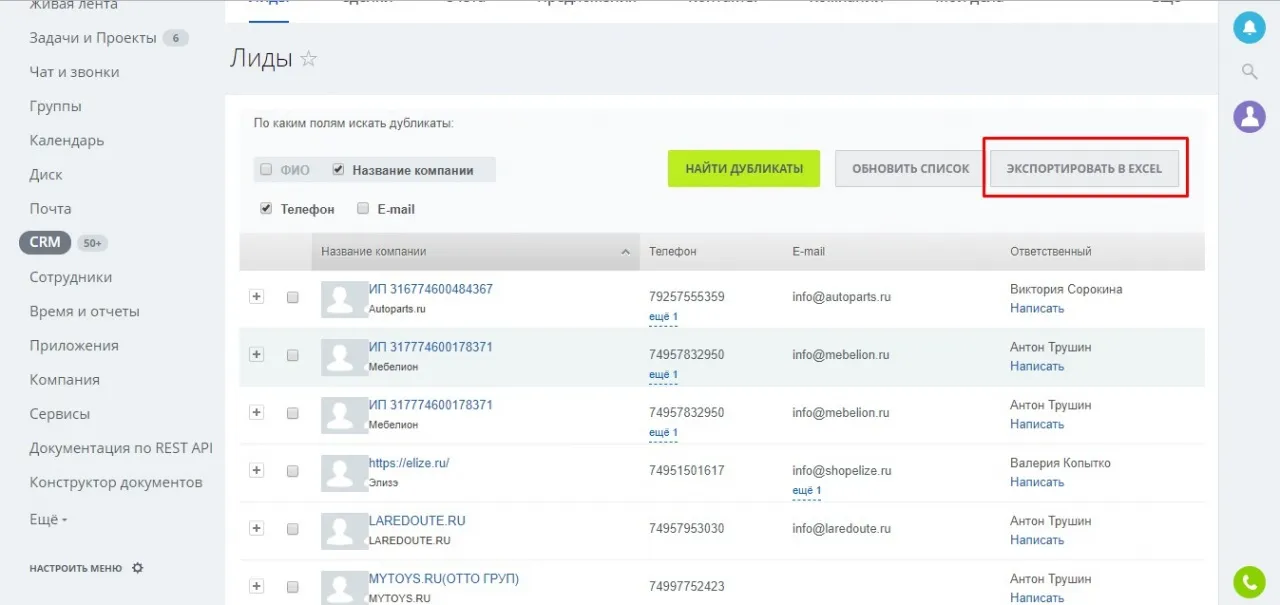Open the user profile avatar icon

1249,116
